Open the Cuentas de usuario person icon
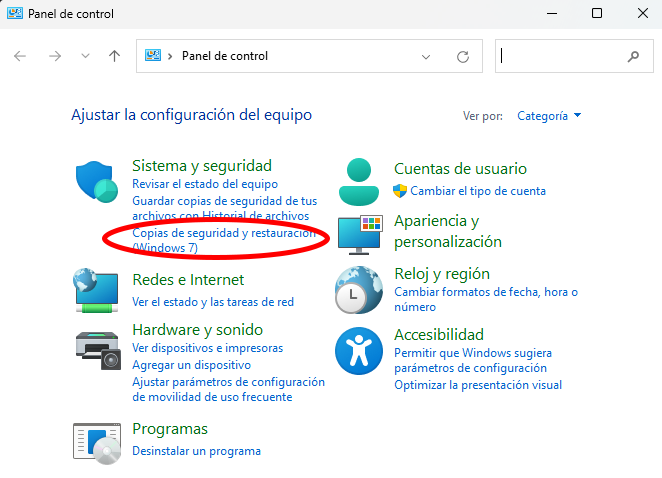Screen dimensions: 662x478 359,182
